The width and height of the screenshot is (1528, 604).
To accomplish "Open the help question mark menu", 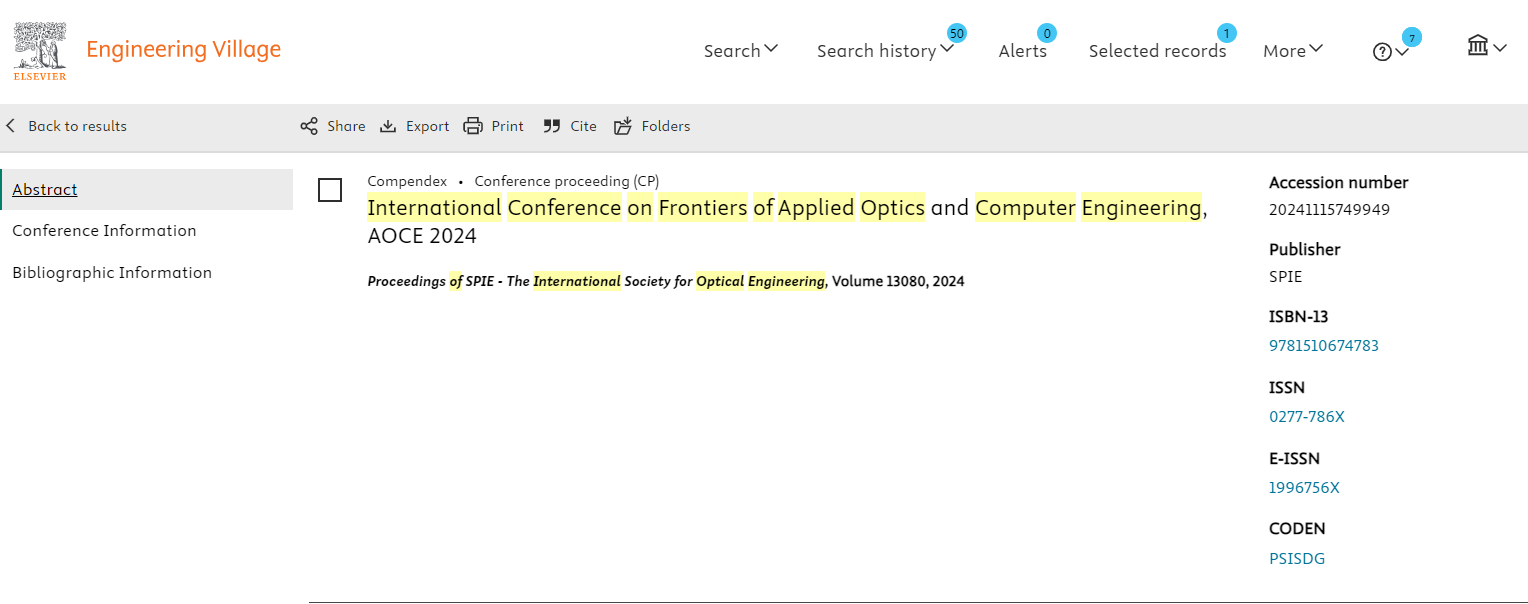I will pos(1390,52).
